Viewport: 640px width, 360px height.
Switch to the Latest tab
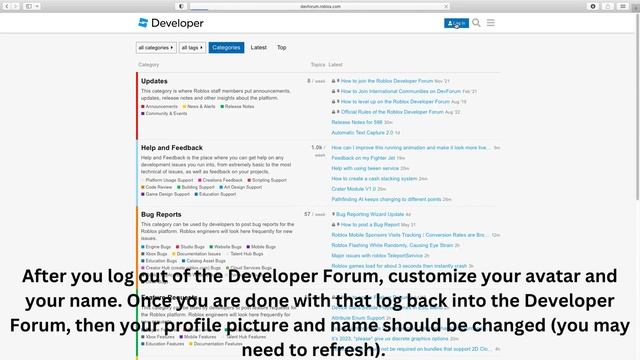point(258,47)
